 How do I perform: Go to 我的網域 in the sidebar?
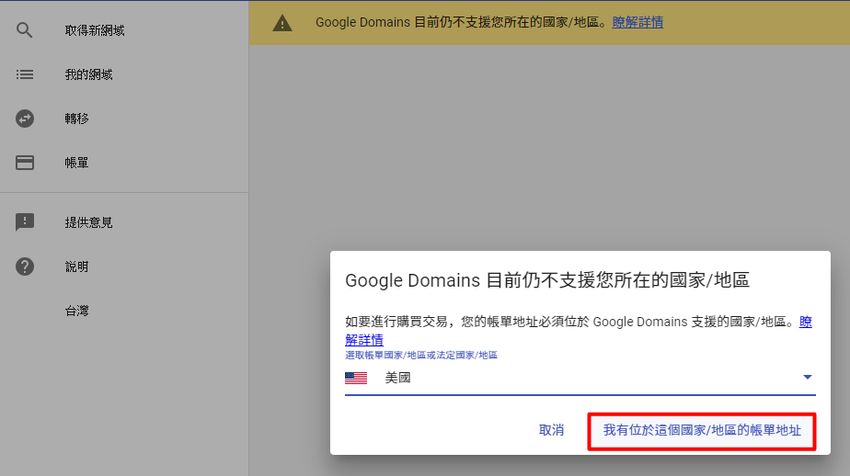88,74
